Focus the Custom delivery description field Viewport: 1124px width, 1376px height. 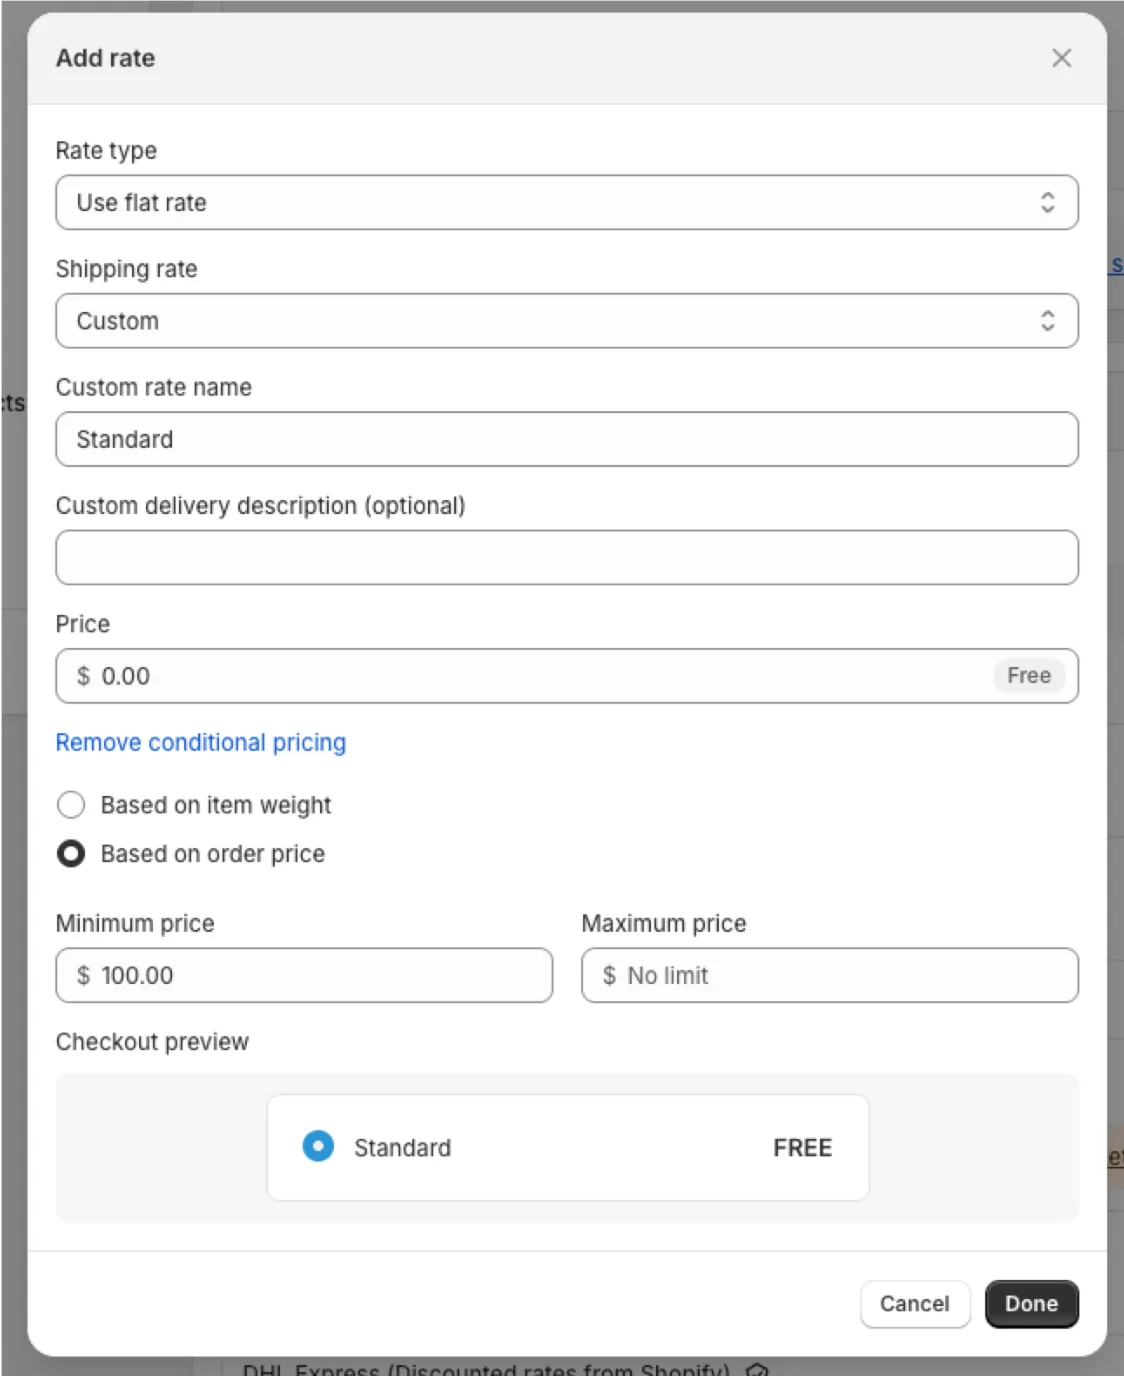click(566, 557)
